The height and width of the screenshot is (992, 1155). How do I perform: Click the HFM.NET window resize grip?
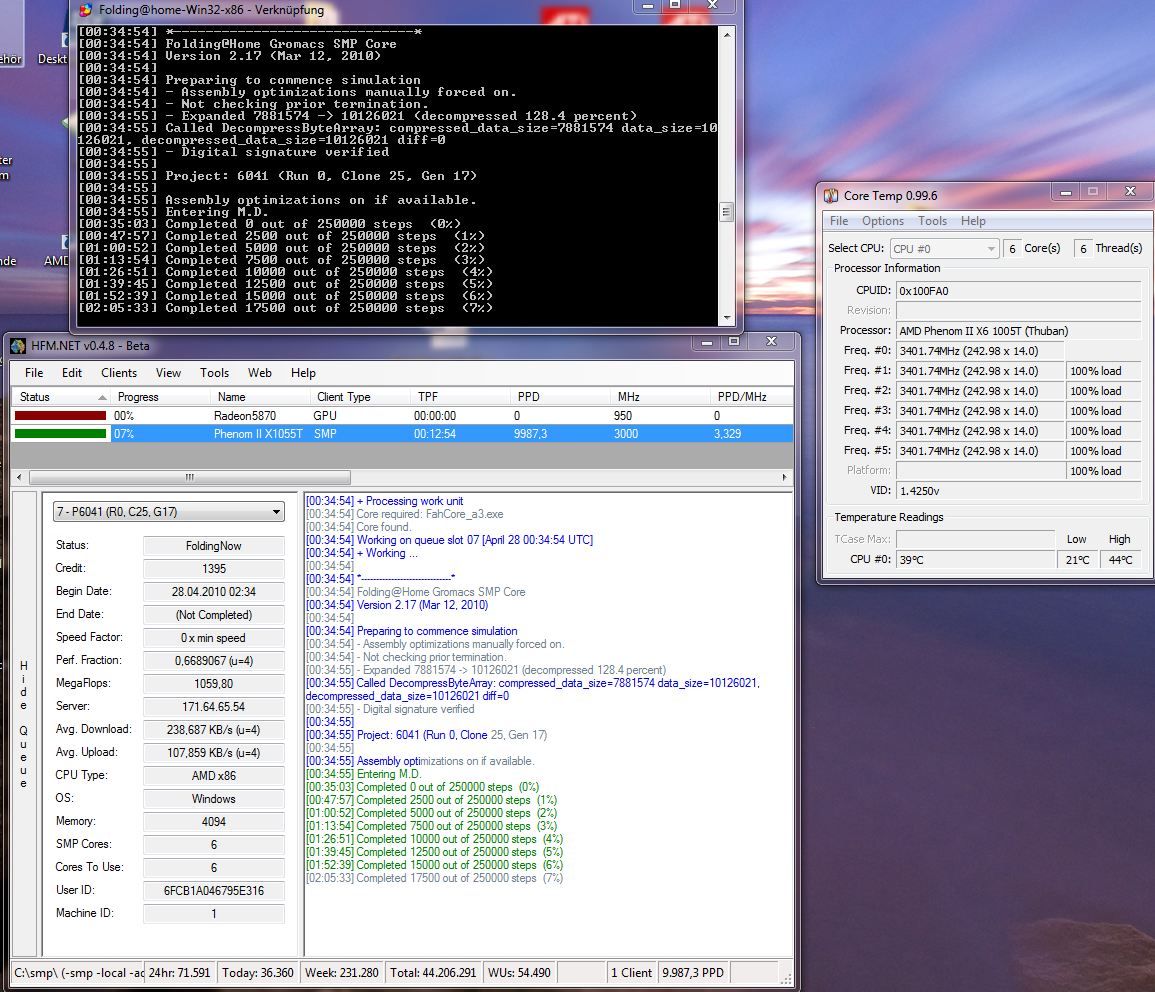point(786,979)
